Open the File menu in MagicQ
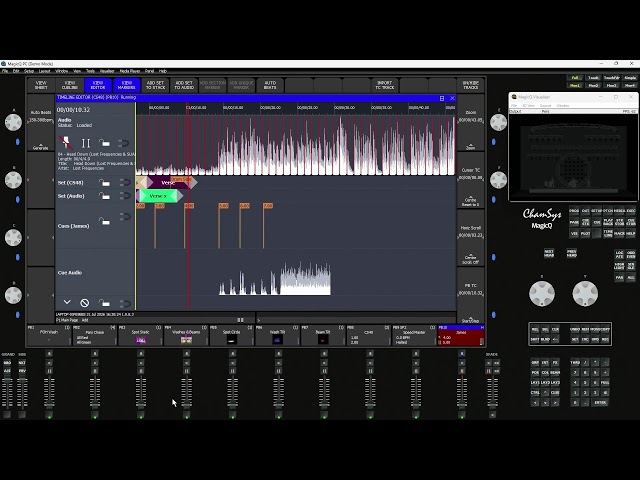 pos(5,71)
